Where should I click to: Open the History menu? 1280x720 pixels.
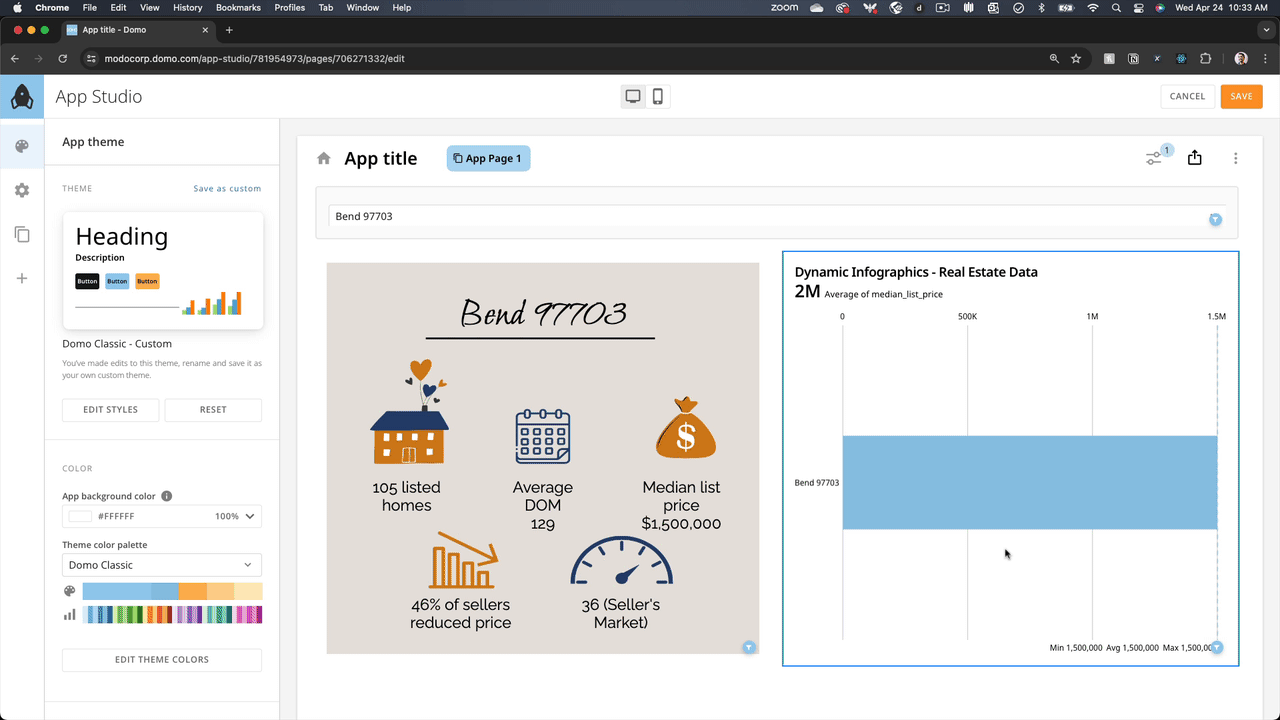(x=187, y=7)
